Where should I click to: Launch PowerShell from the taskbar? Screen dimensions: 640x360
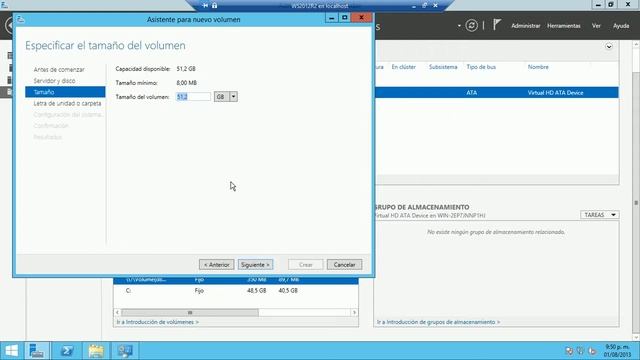coord(67,351)
